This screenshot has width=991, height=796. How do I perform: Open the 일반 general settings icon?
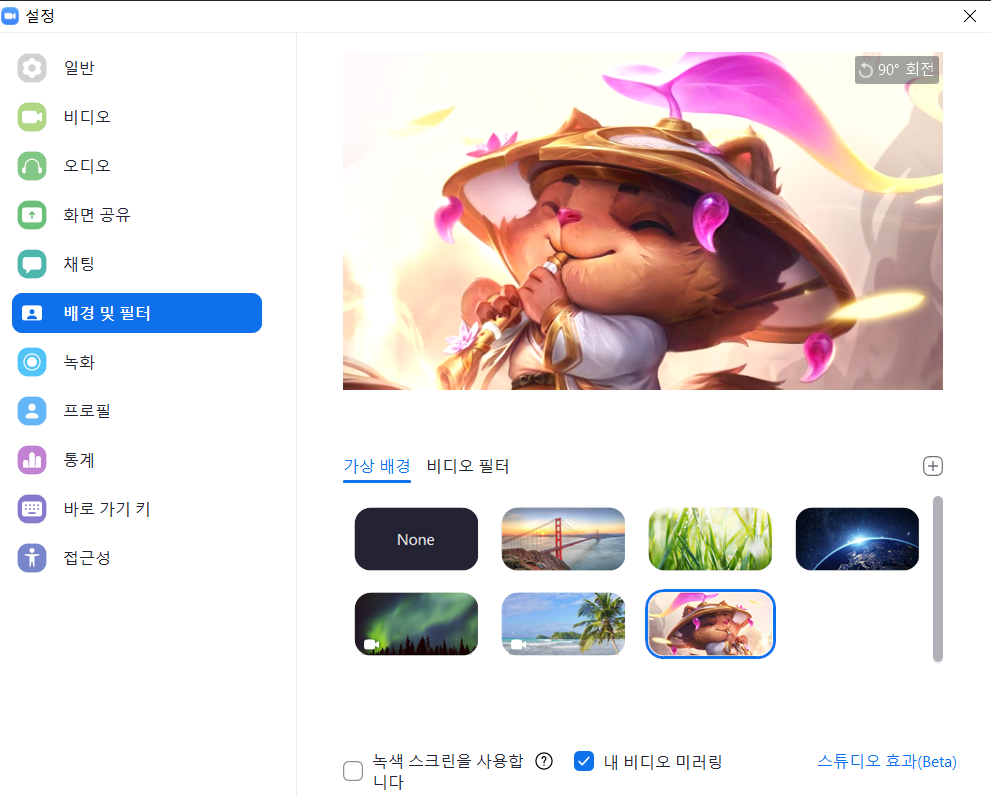pyautogui.click(x=32, y=68)
